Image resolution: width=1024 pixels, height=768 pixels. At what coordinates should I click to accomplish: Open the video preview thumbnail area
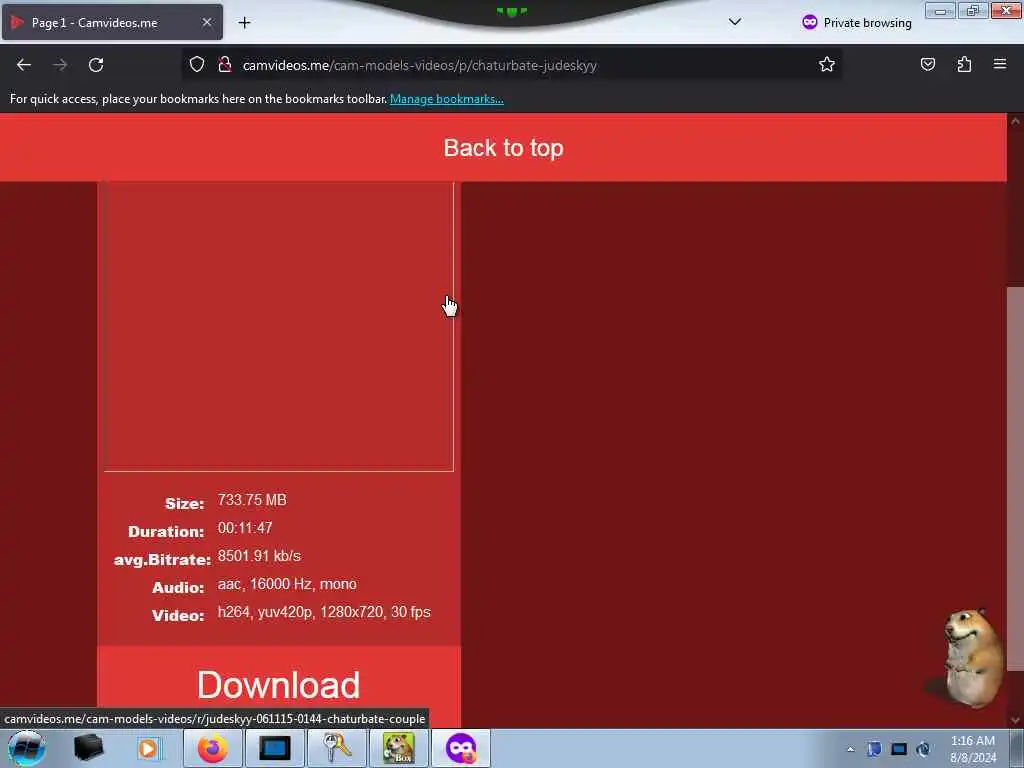tap(279, 326)
